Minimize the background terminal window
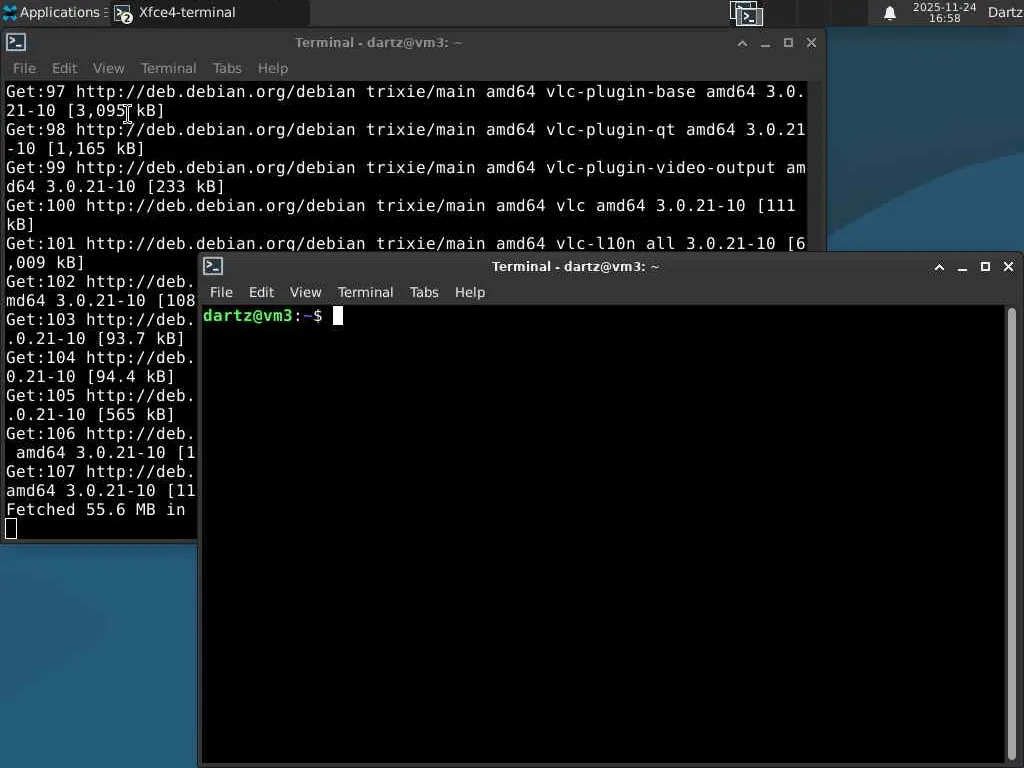The width and height of the screenshot is (1024, 768). [765, 42]
